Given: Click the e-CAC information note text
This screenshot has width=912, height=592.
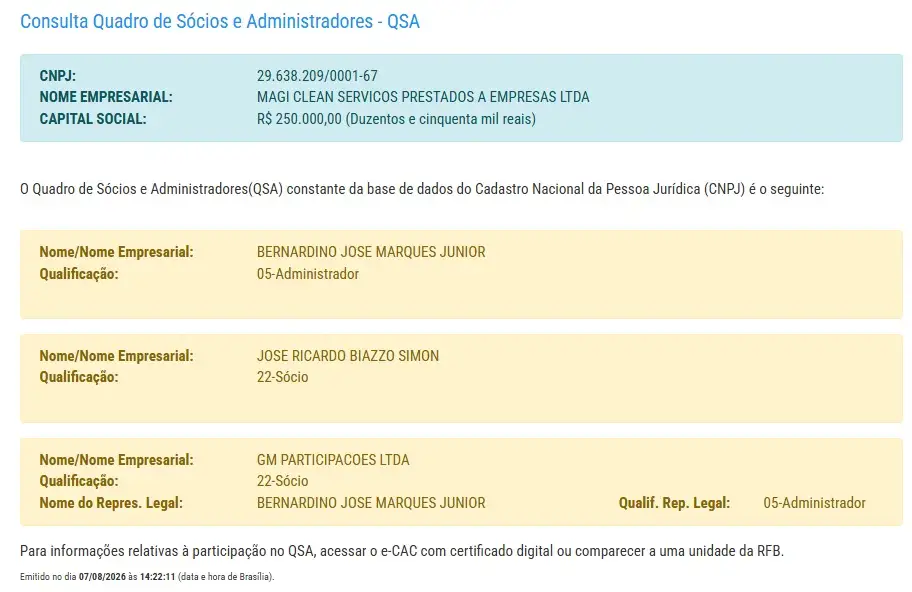Looking at the screenshot, I should click(402, 551).
